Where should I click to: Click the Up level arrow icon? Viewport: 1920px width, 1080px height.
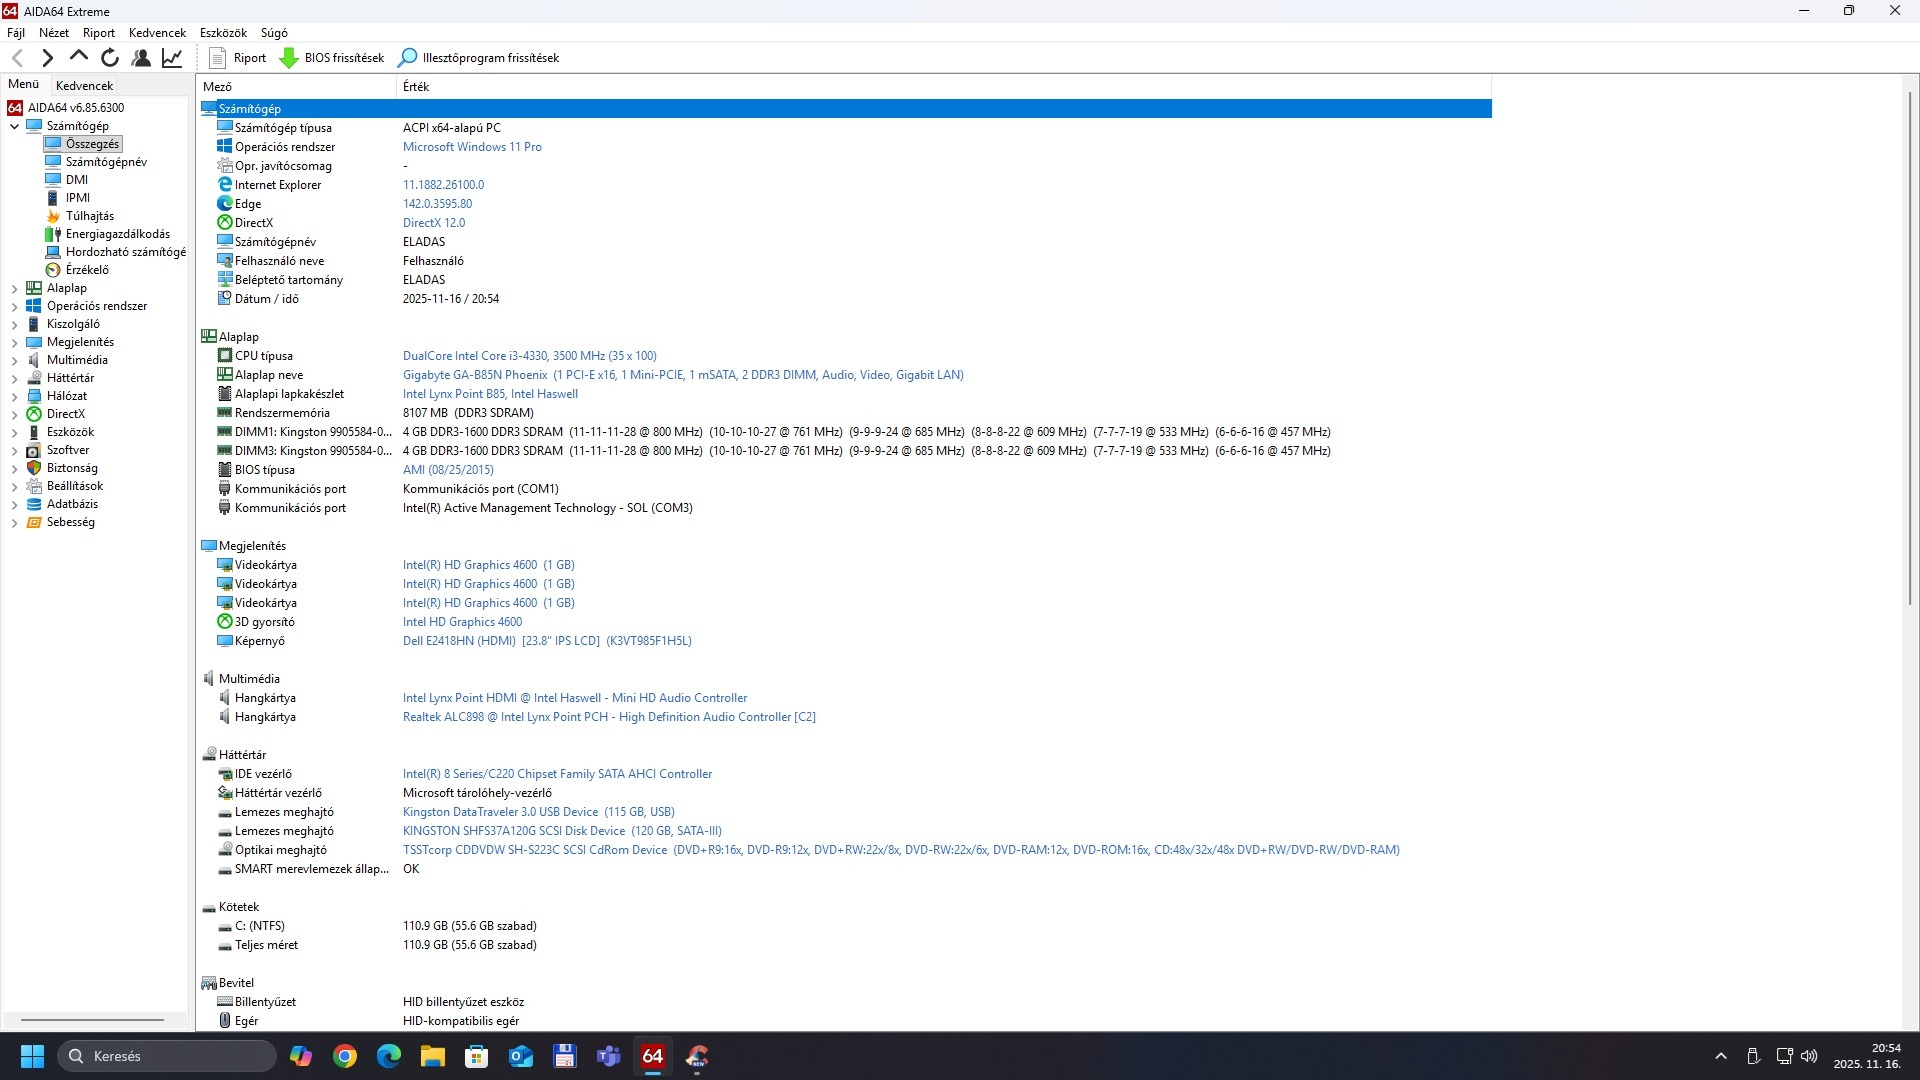click(x=78, y=57)
